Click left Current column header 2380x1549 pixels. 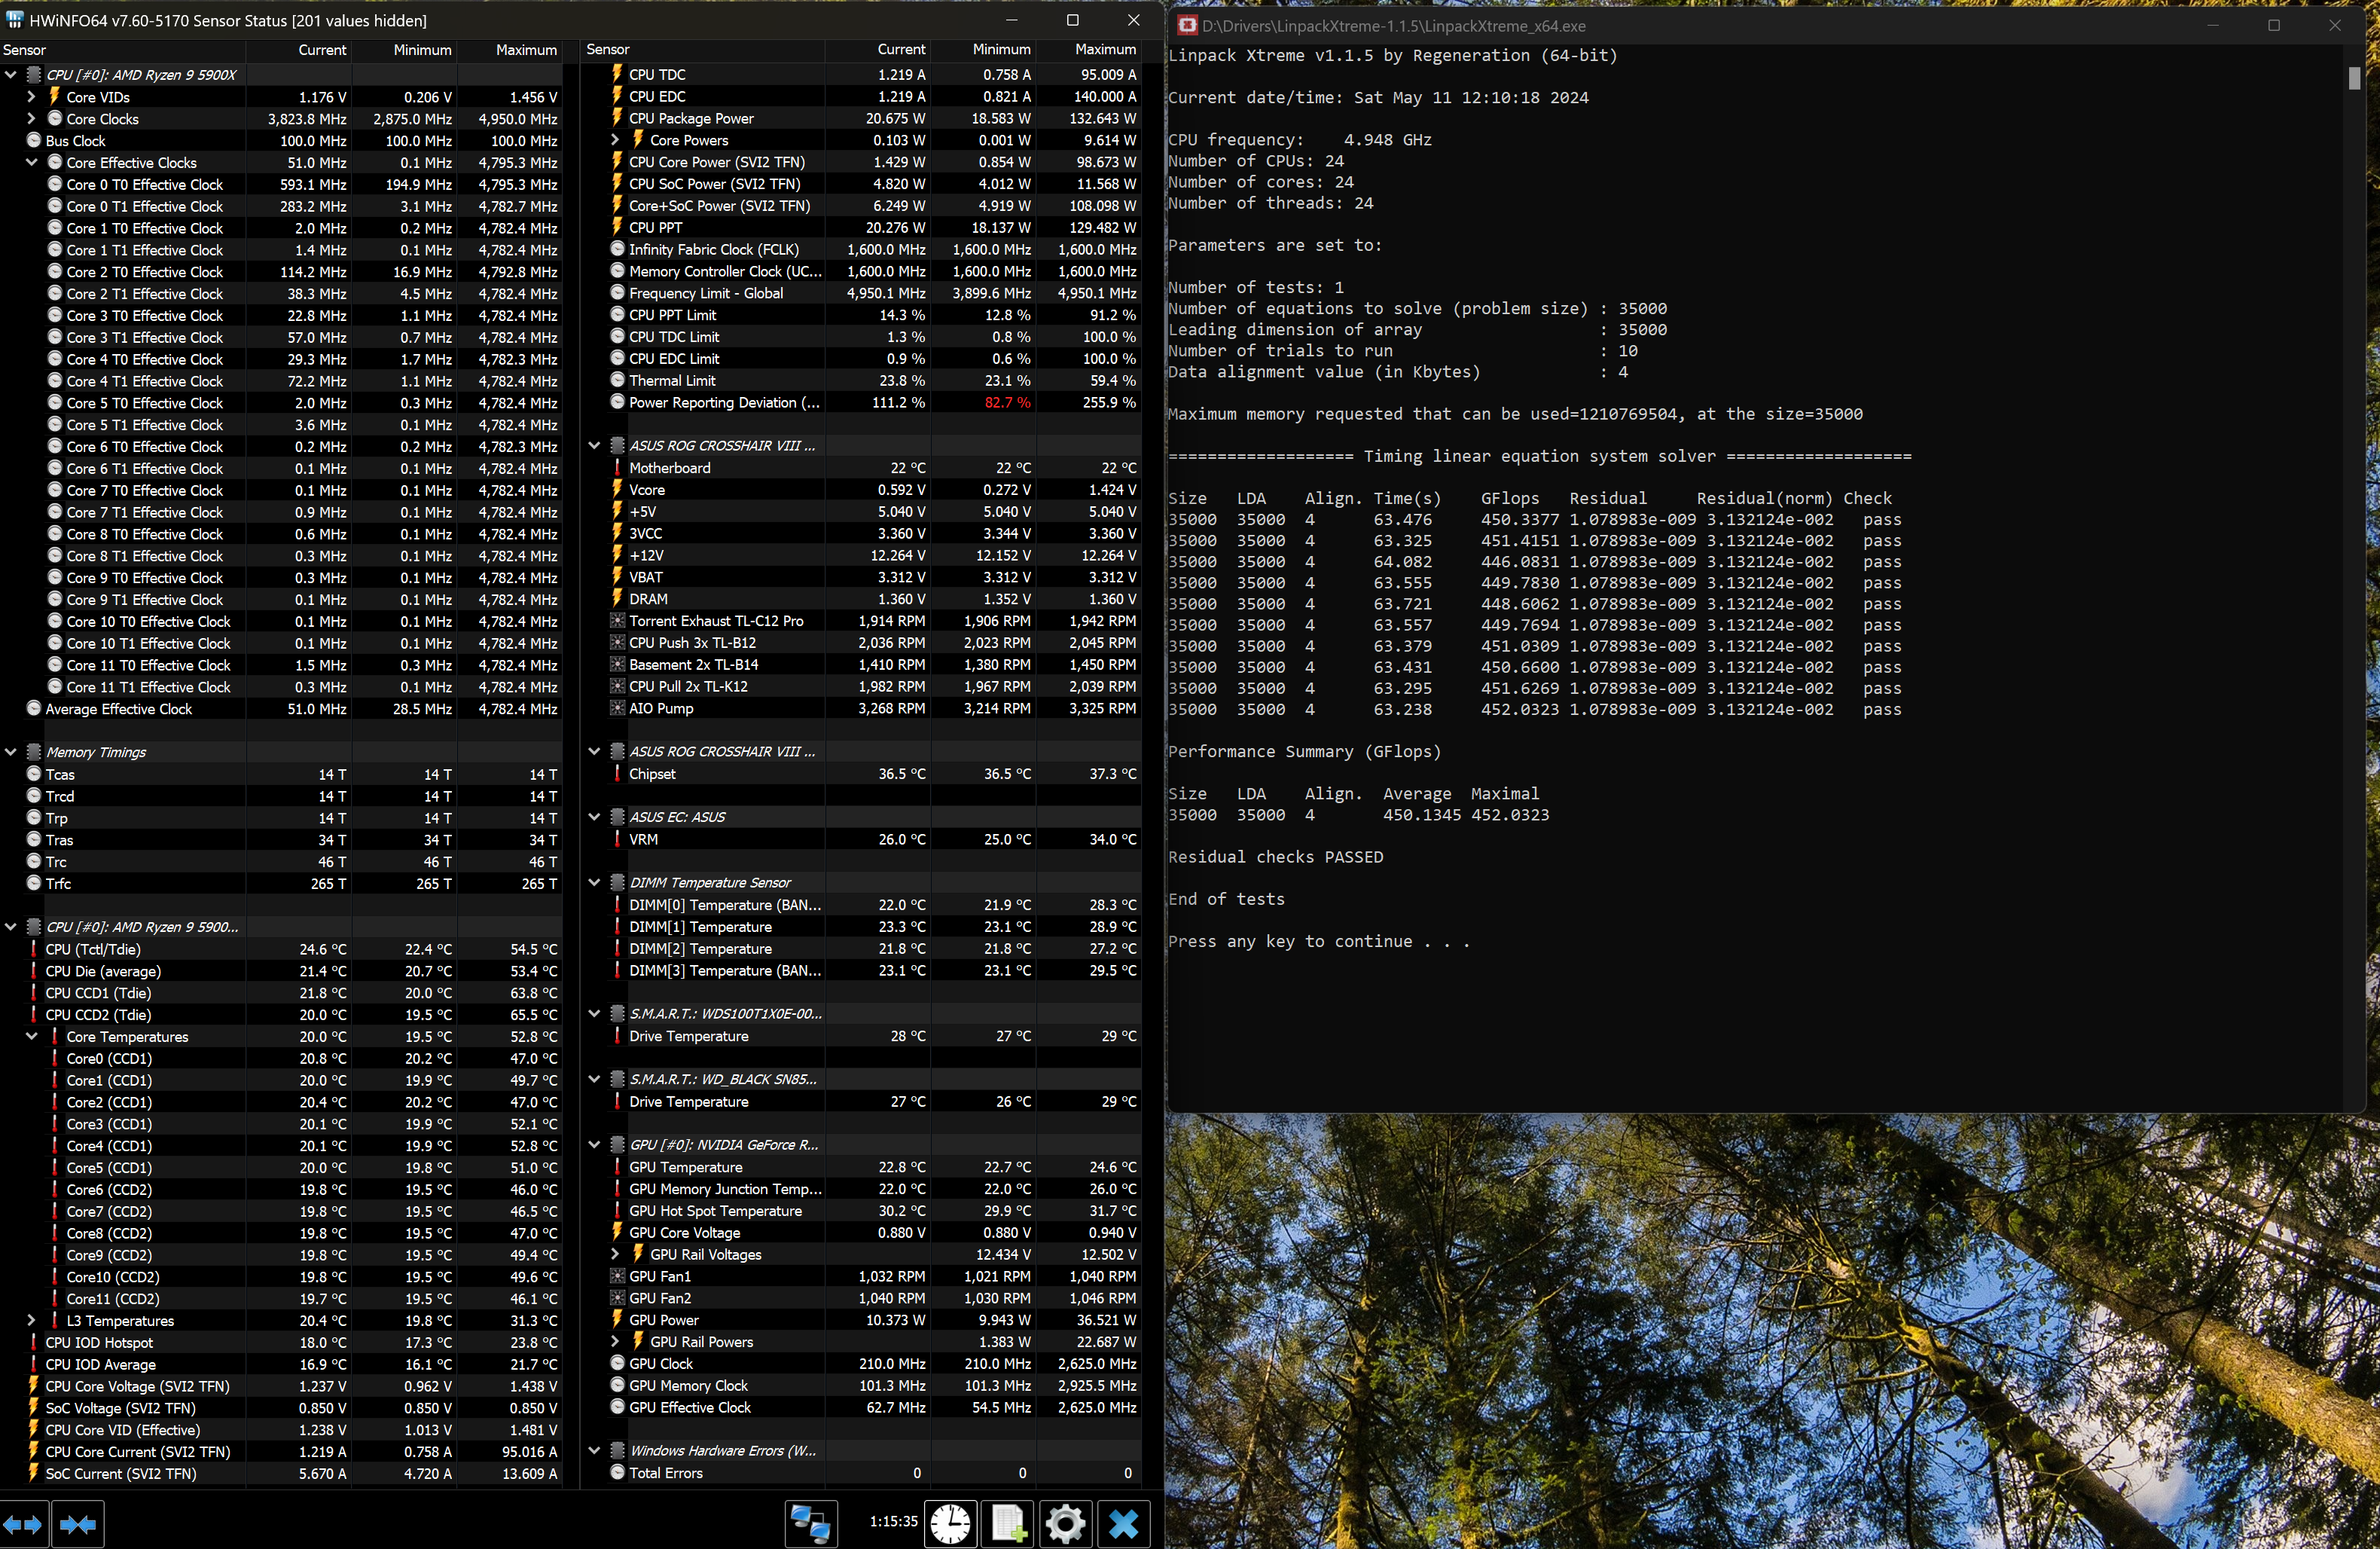click(298, 50)
